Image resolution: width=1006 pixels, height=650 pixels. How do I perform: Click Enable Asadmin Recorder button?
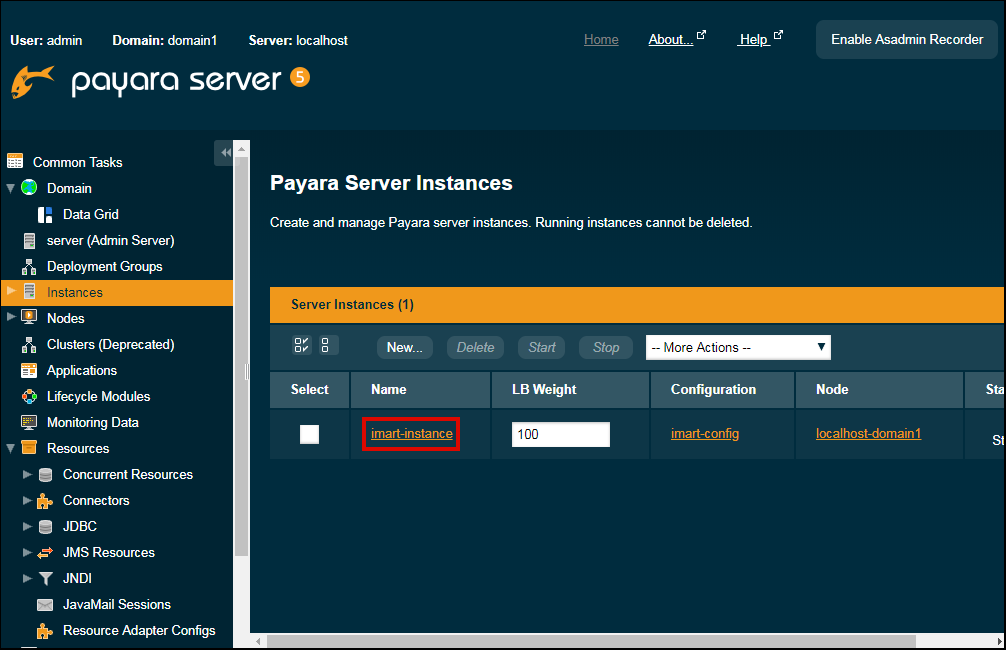pos(906,40)
